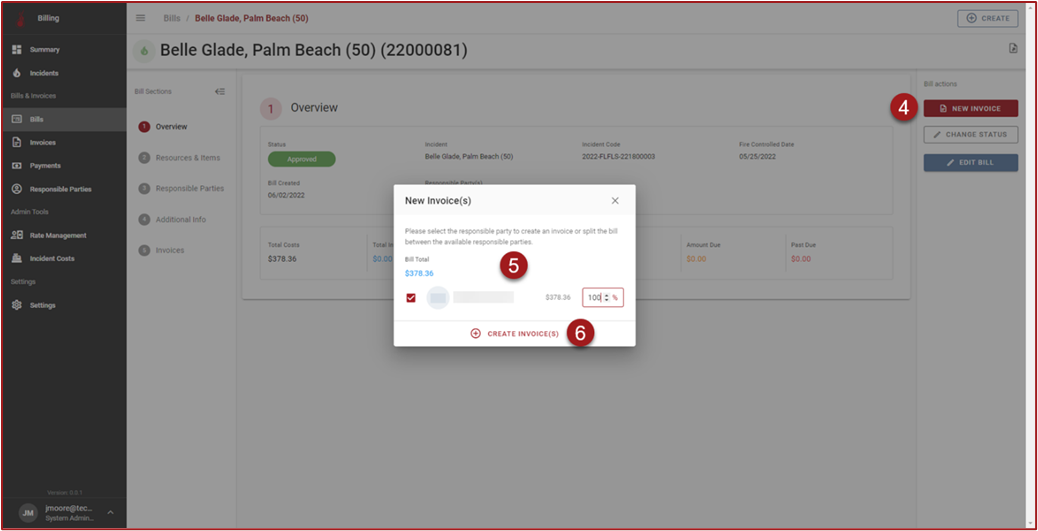
Task: Go to Incidents in sidebar
Action: pos(44,73)
